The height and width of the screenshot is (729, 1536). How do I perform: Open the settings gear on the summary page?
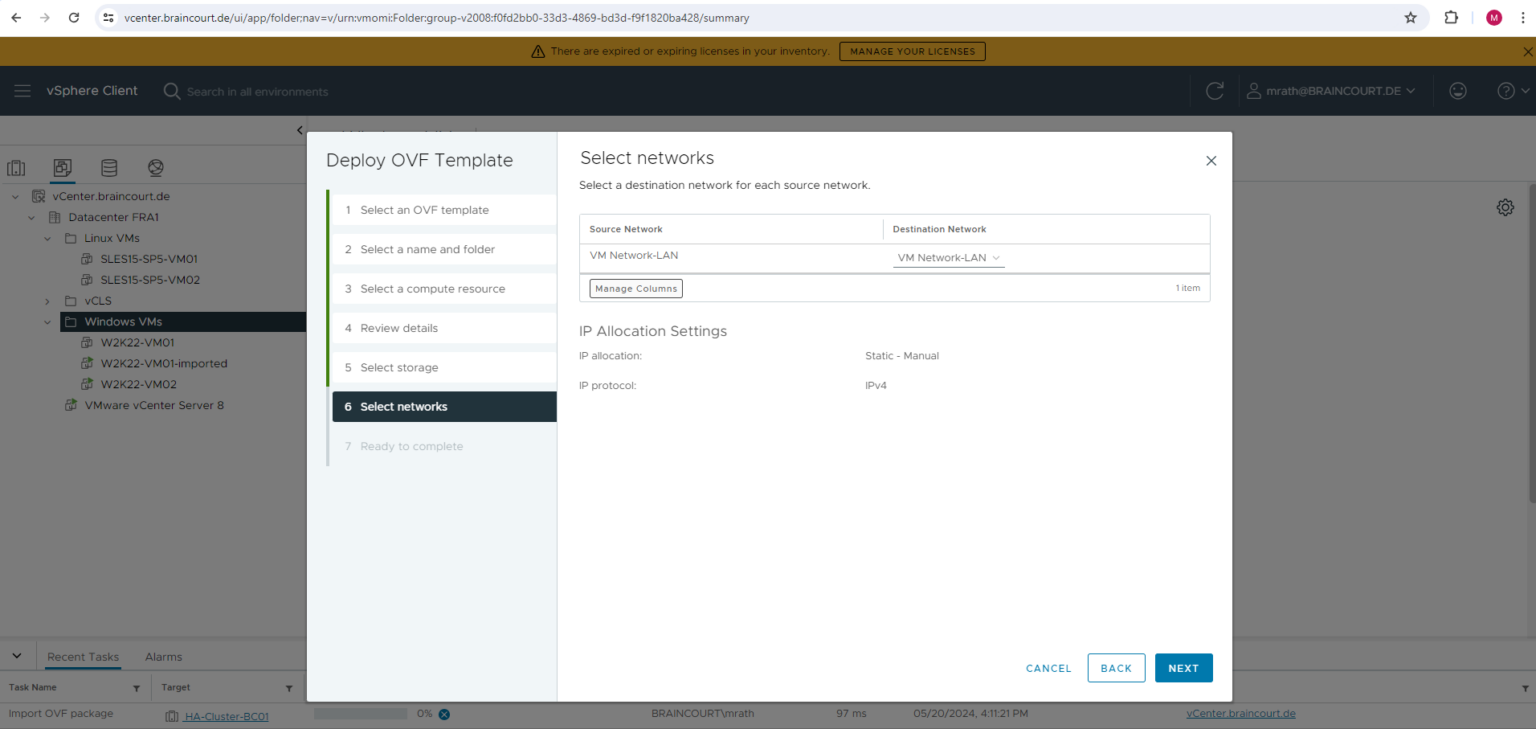(x=1505, y=207)
